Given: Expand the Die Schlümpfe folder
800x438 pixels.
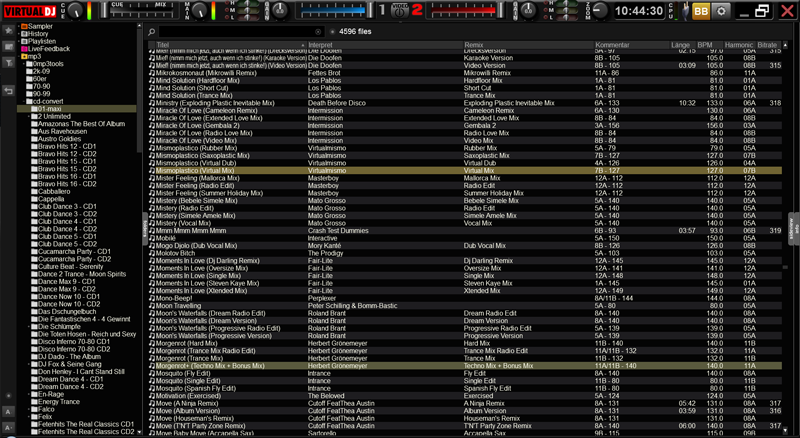Looking at the screenshot, I should click(x=29, y=327).
